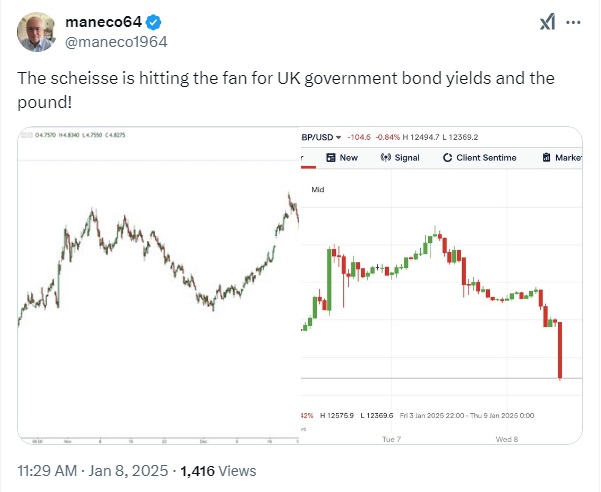Click the 11:29 AM Jan 8, 2025 timestamp

93,471
